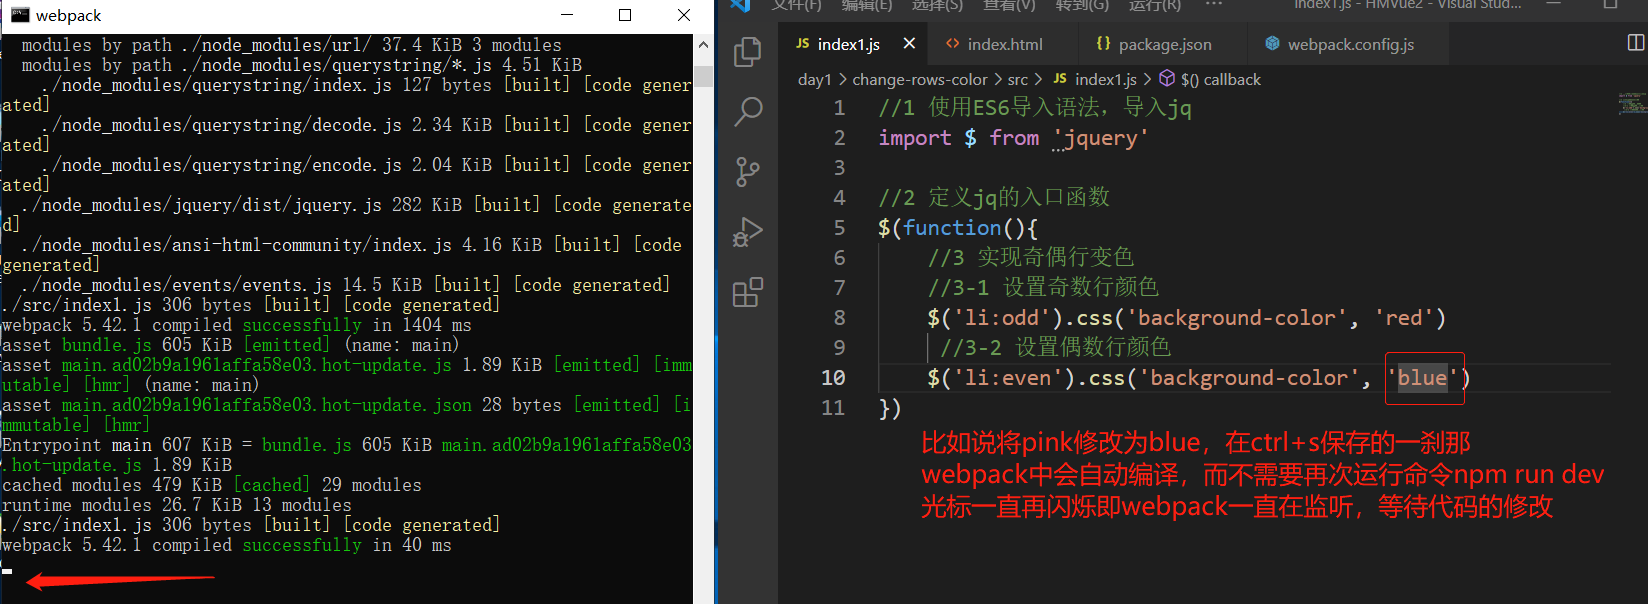Click the import keyword on line 2
This screenshot has height=604, width=1648.
click(915, 138)
